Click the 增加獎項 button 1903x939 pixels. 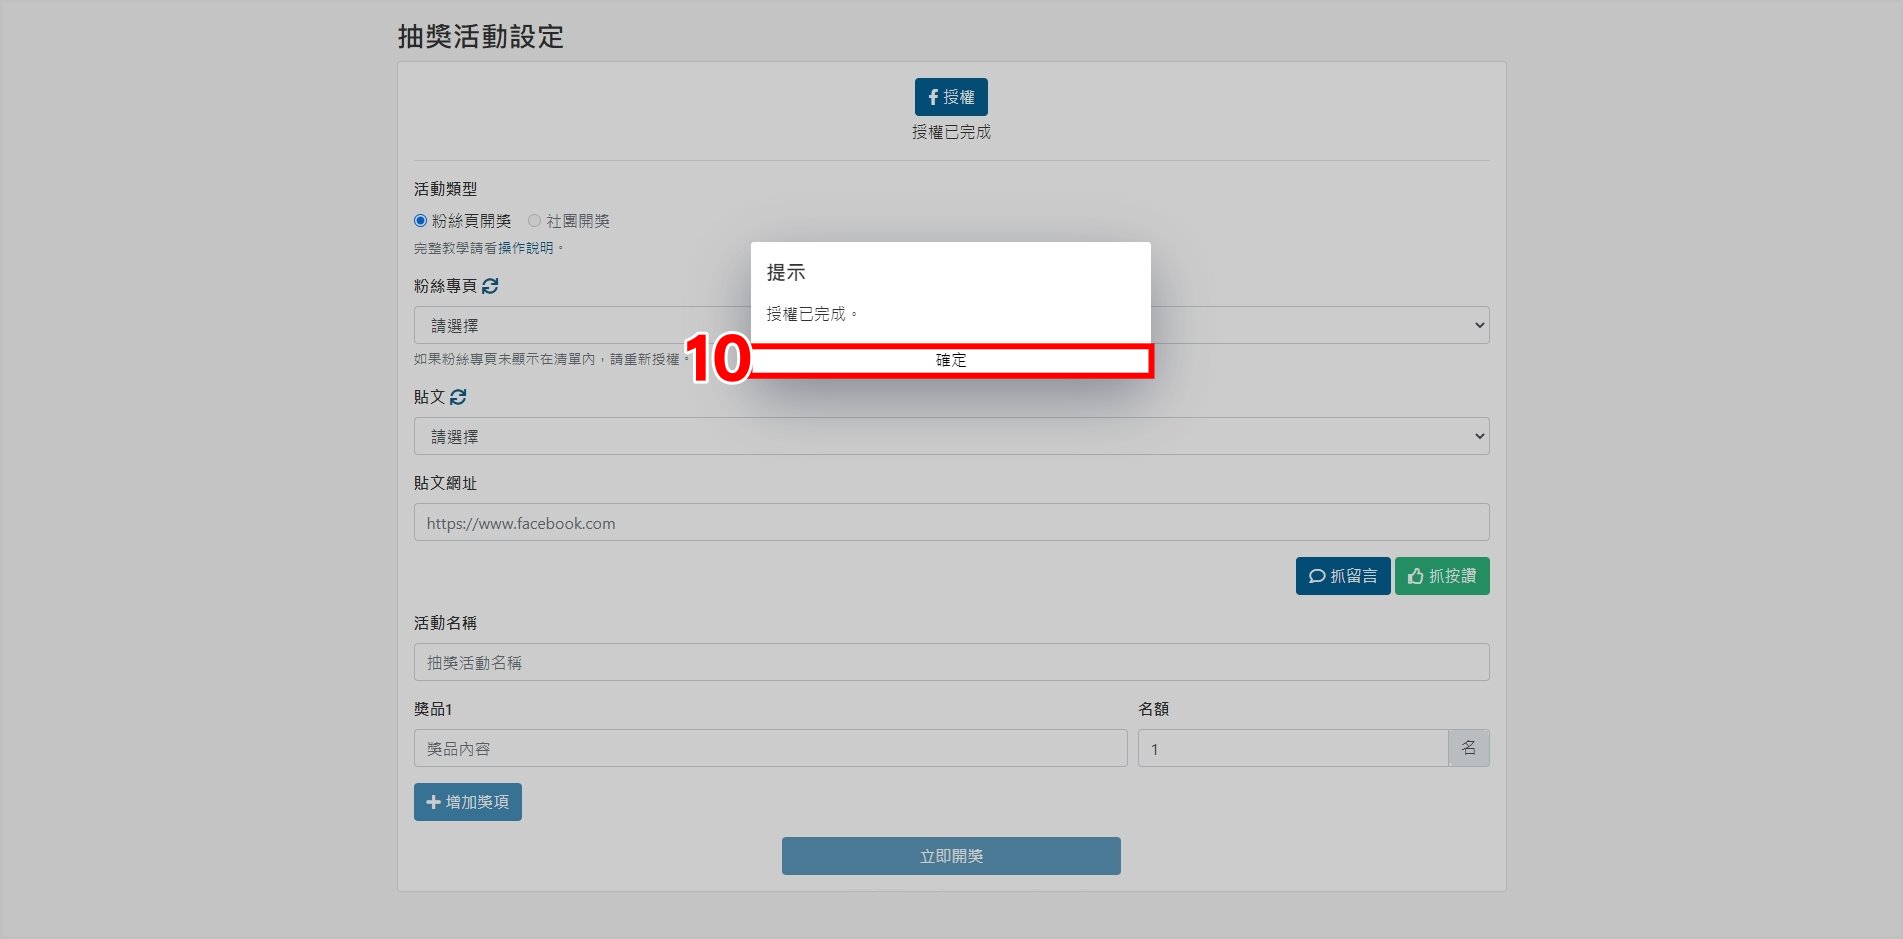pos(468,802)
